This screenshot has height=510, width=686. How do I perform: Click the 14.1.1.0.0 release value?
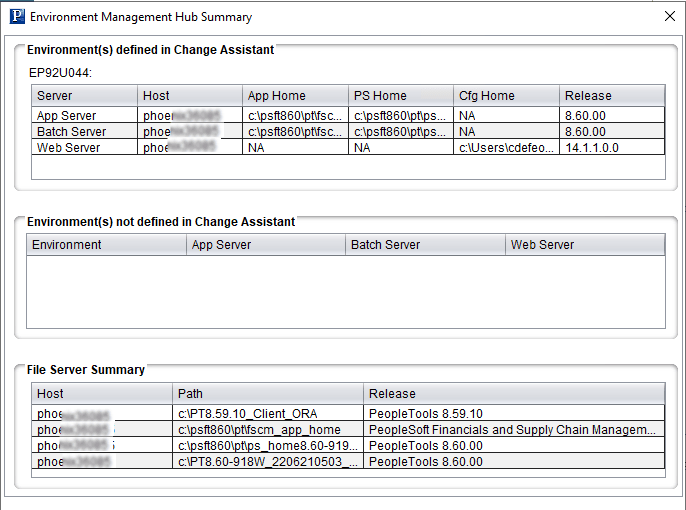612,147
